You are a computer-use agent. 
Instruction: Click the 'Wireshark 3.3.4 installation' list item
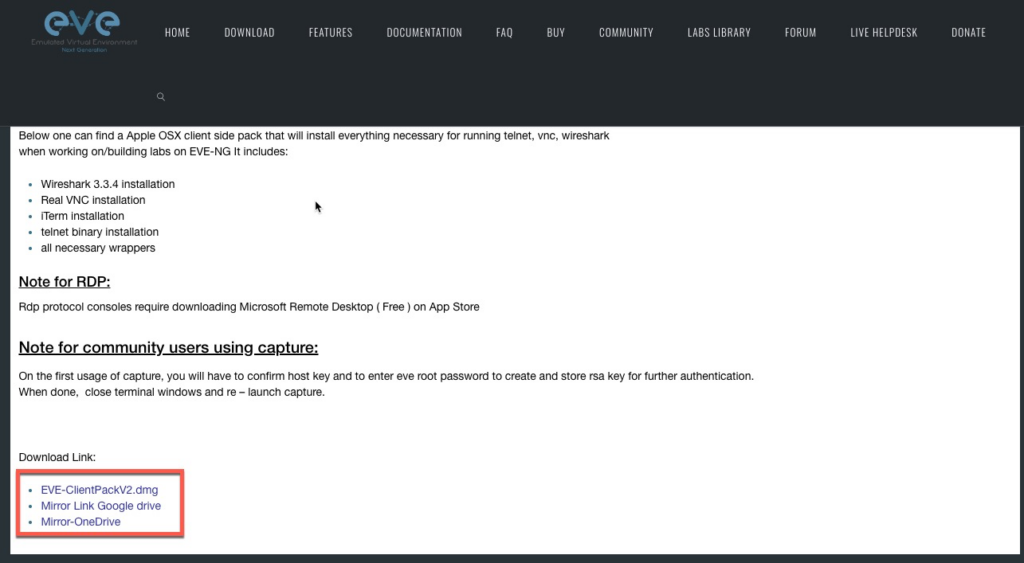pyautogui.click(x=108, y=184)
